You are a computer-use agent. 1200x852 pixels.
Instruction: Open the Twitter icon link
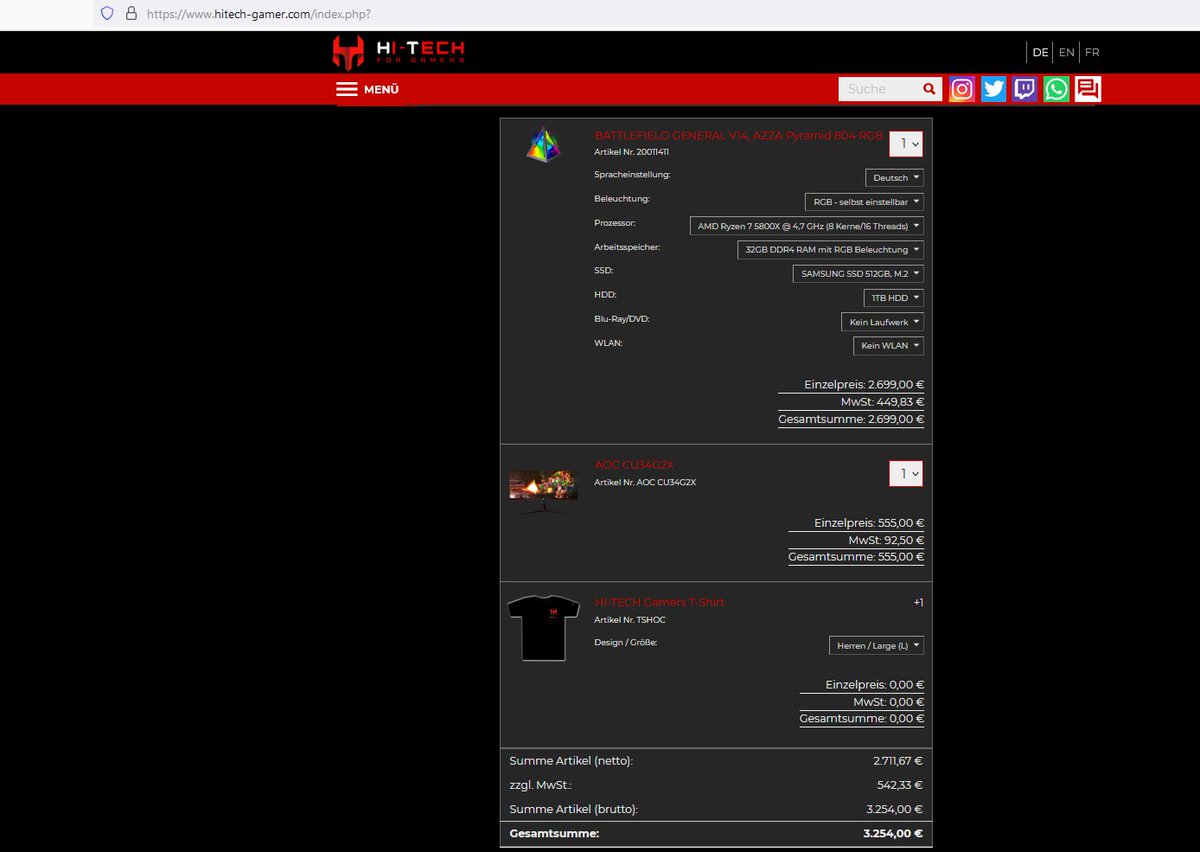(993, 89)
